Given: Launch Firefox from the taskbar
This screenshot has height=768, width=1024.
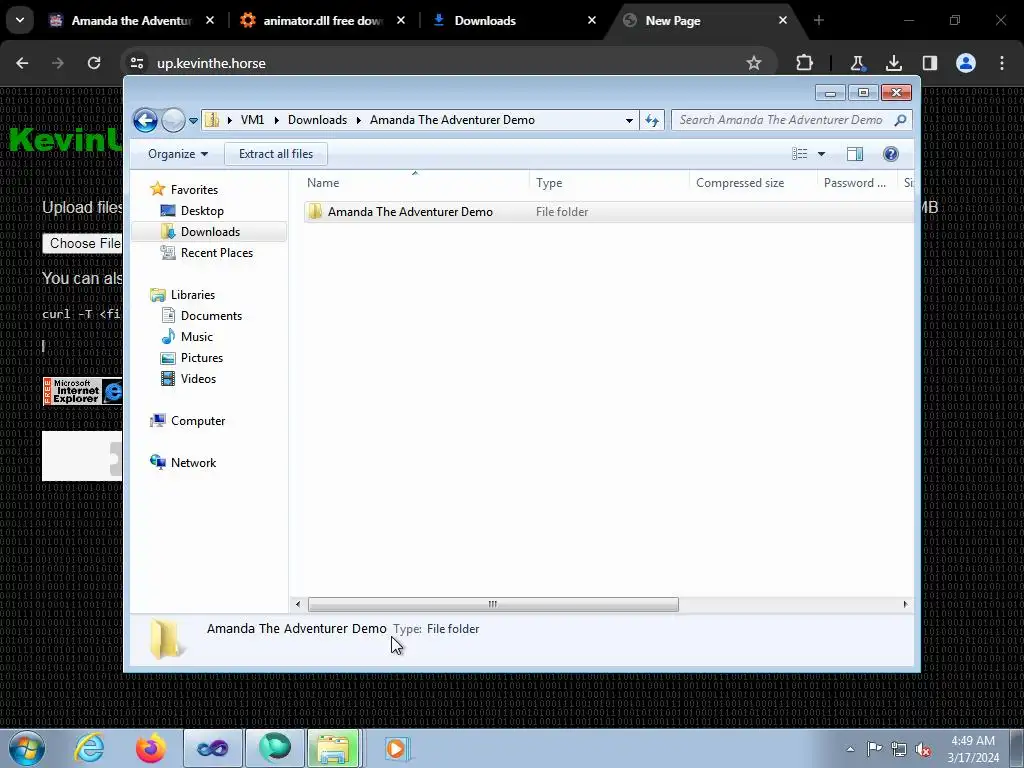Looking at the screenshot, I should point(150,748).
